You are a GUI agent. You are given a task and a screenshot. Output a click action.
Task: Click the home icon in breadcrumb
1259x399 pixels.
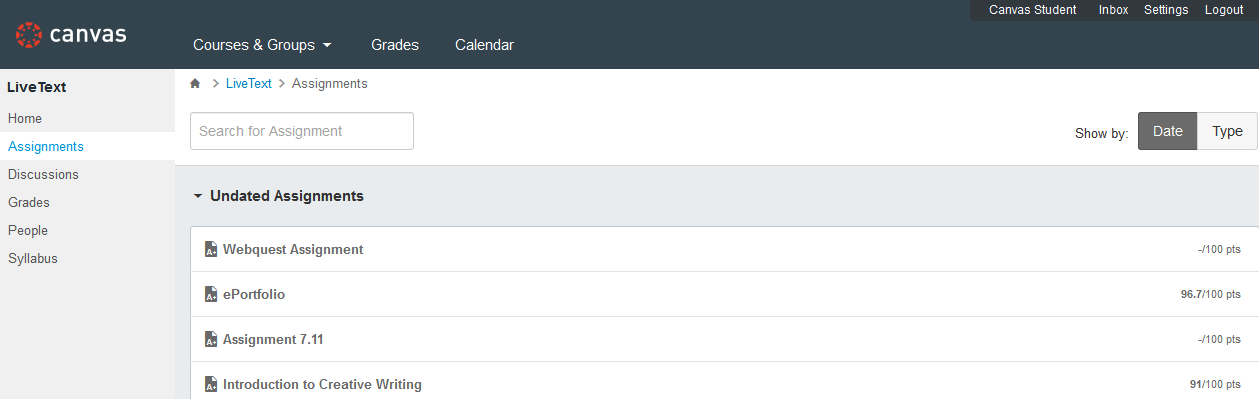pos(196,83)
